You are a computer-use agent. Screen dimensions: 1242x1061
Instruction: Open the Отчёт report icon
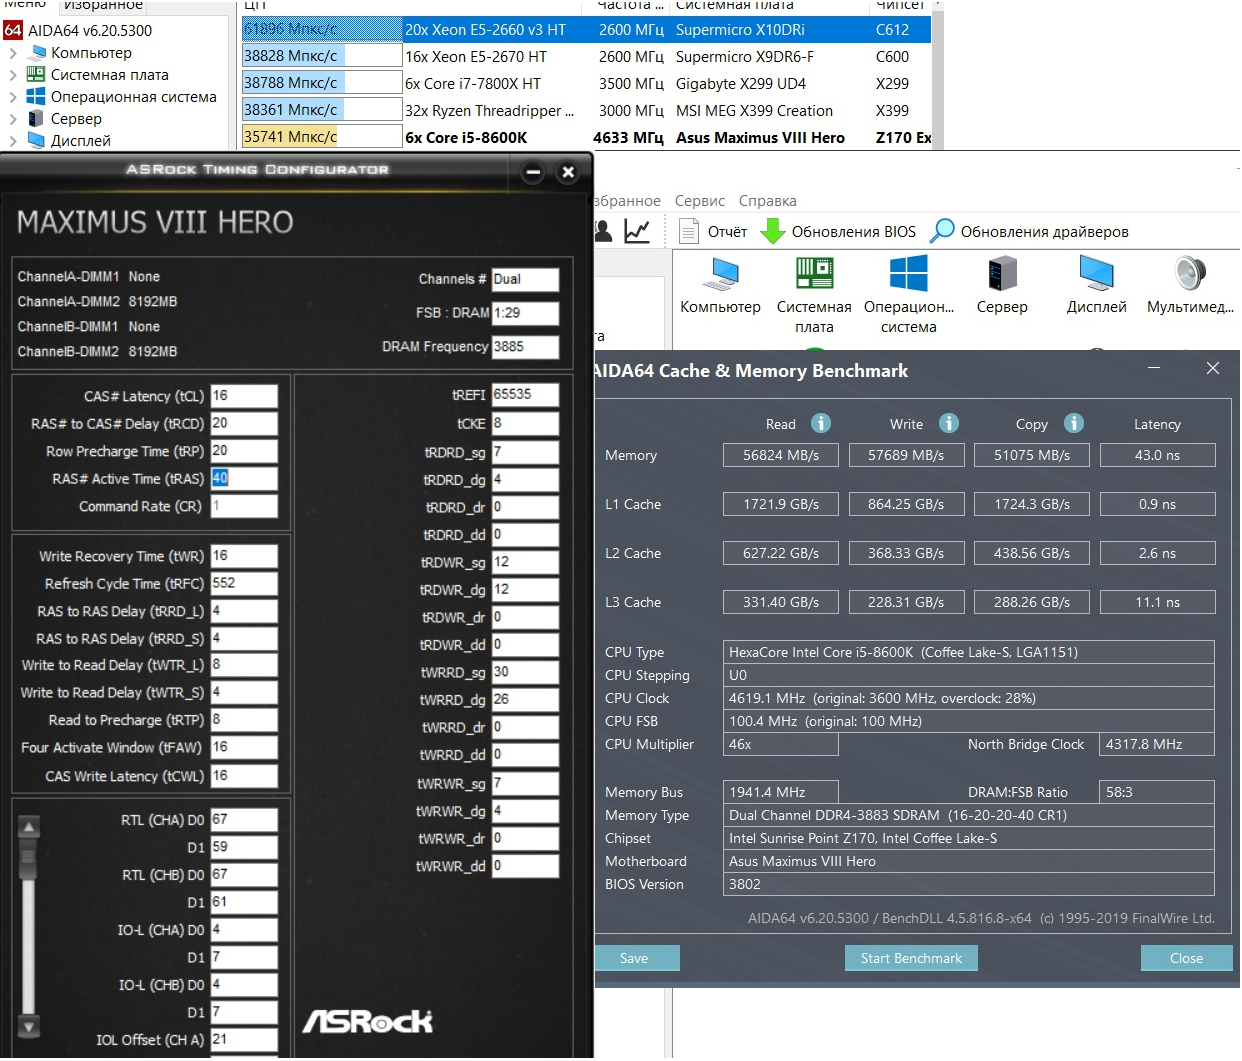[688, 231]
